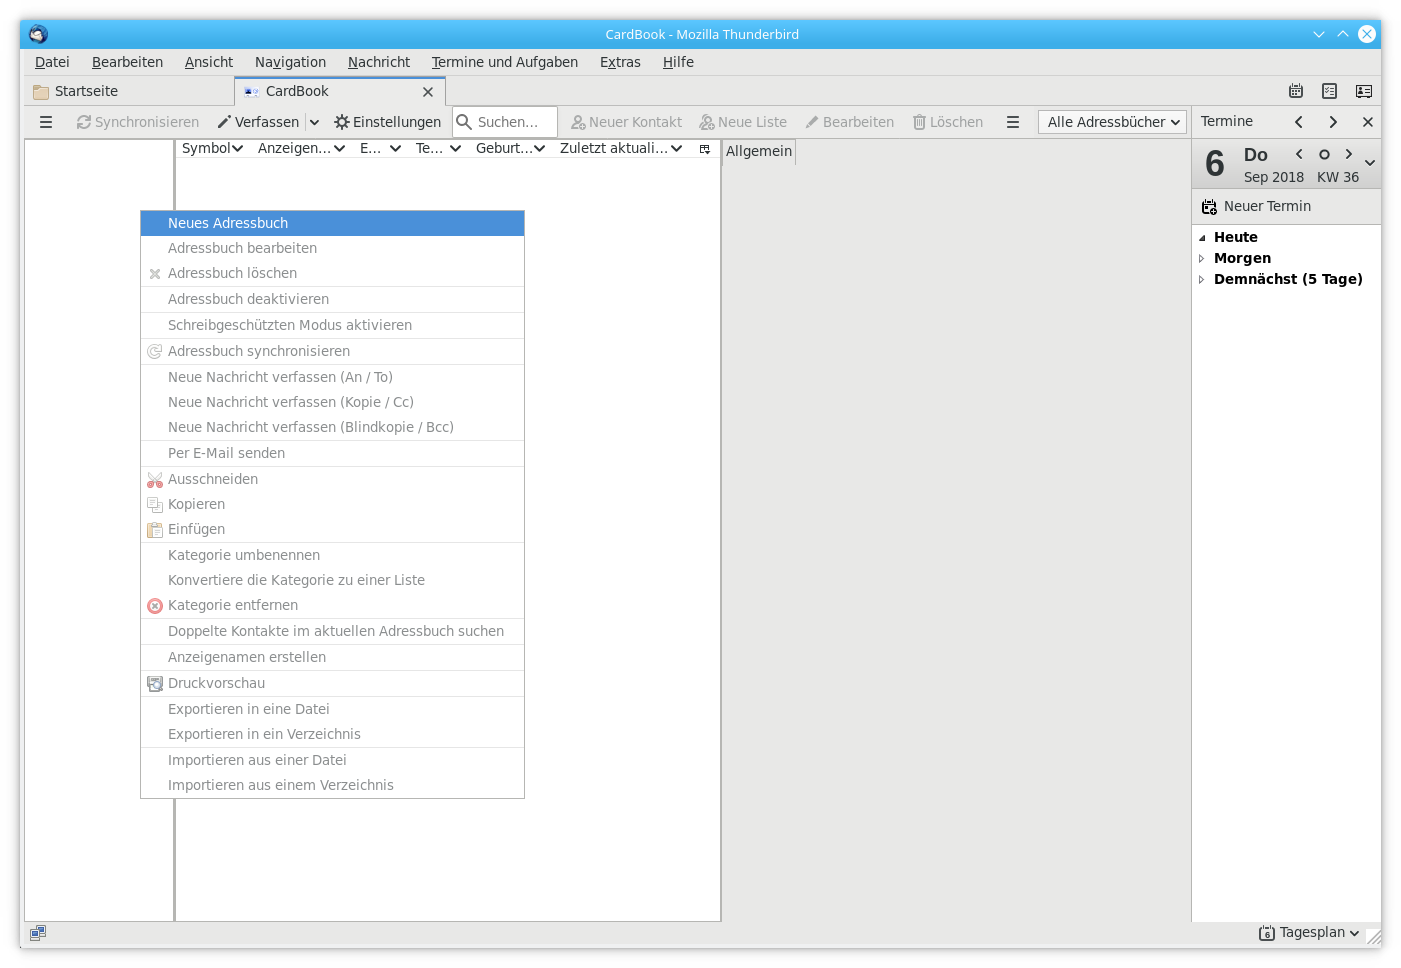
Task: Open the hamburger menu left of Synchronisieren
Action: (x=46, y=122)
